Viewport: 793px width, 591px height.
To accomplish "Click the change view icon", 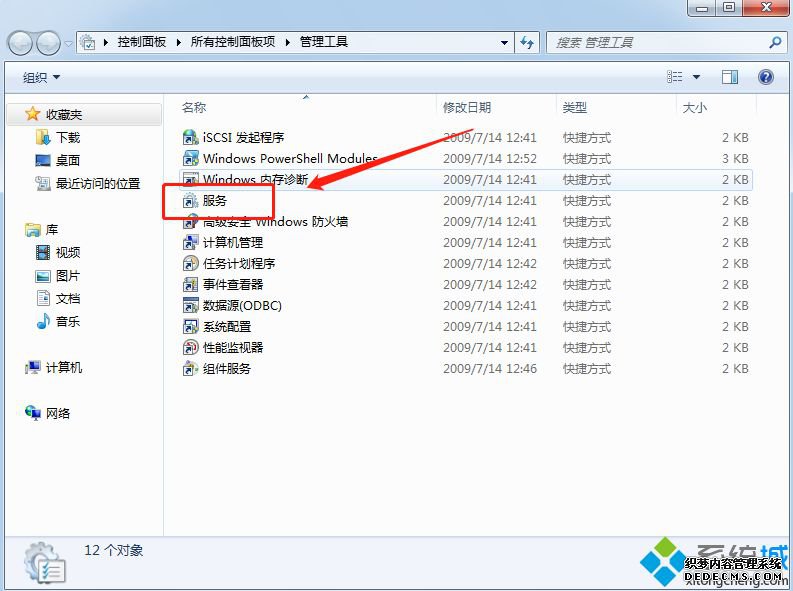I will (674, 77).
